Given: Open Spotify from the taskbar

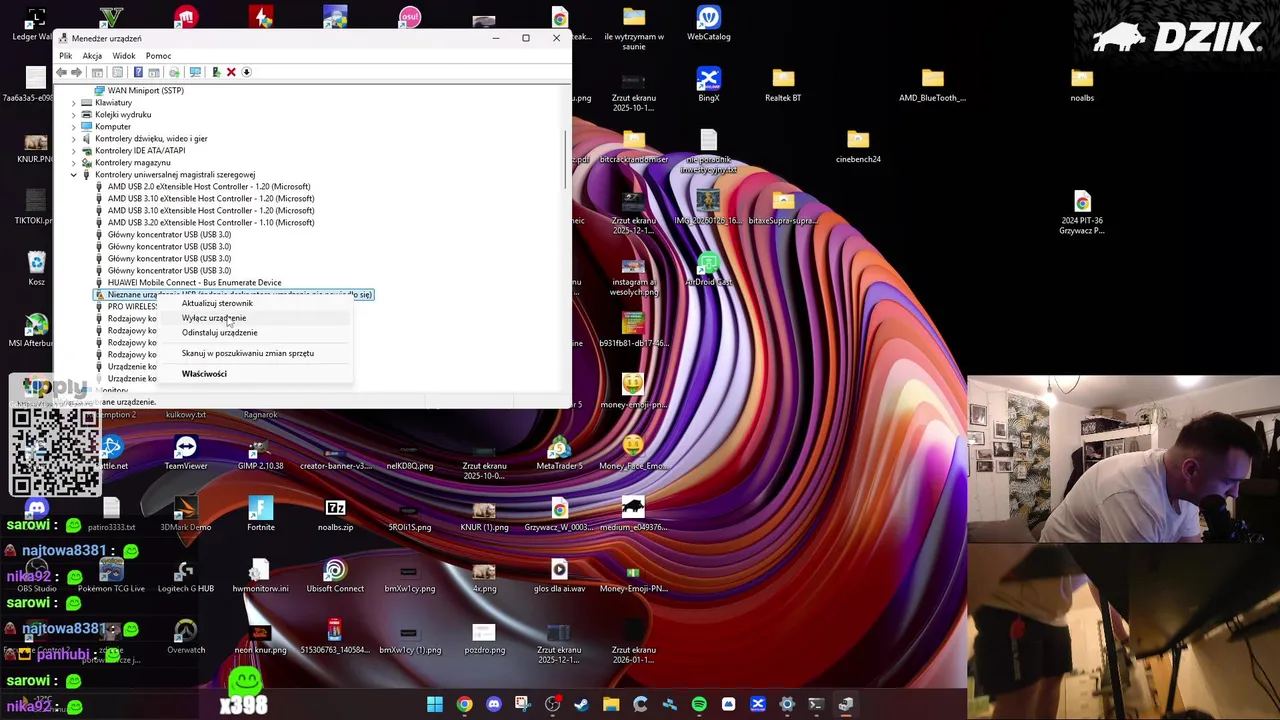Looking at the screenshot, I should 699,704.
